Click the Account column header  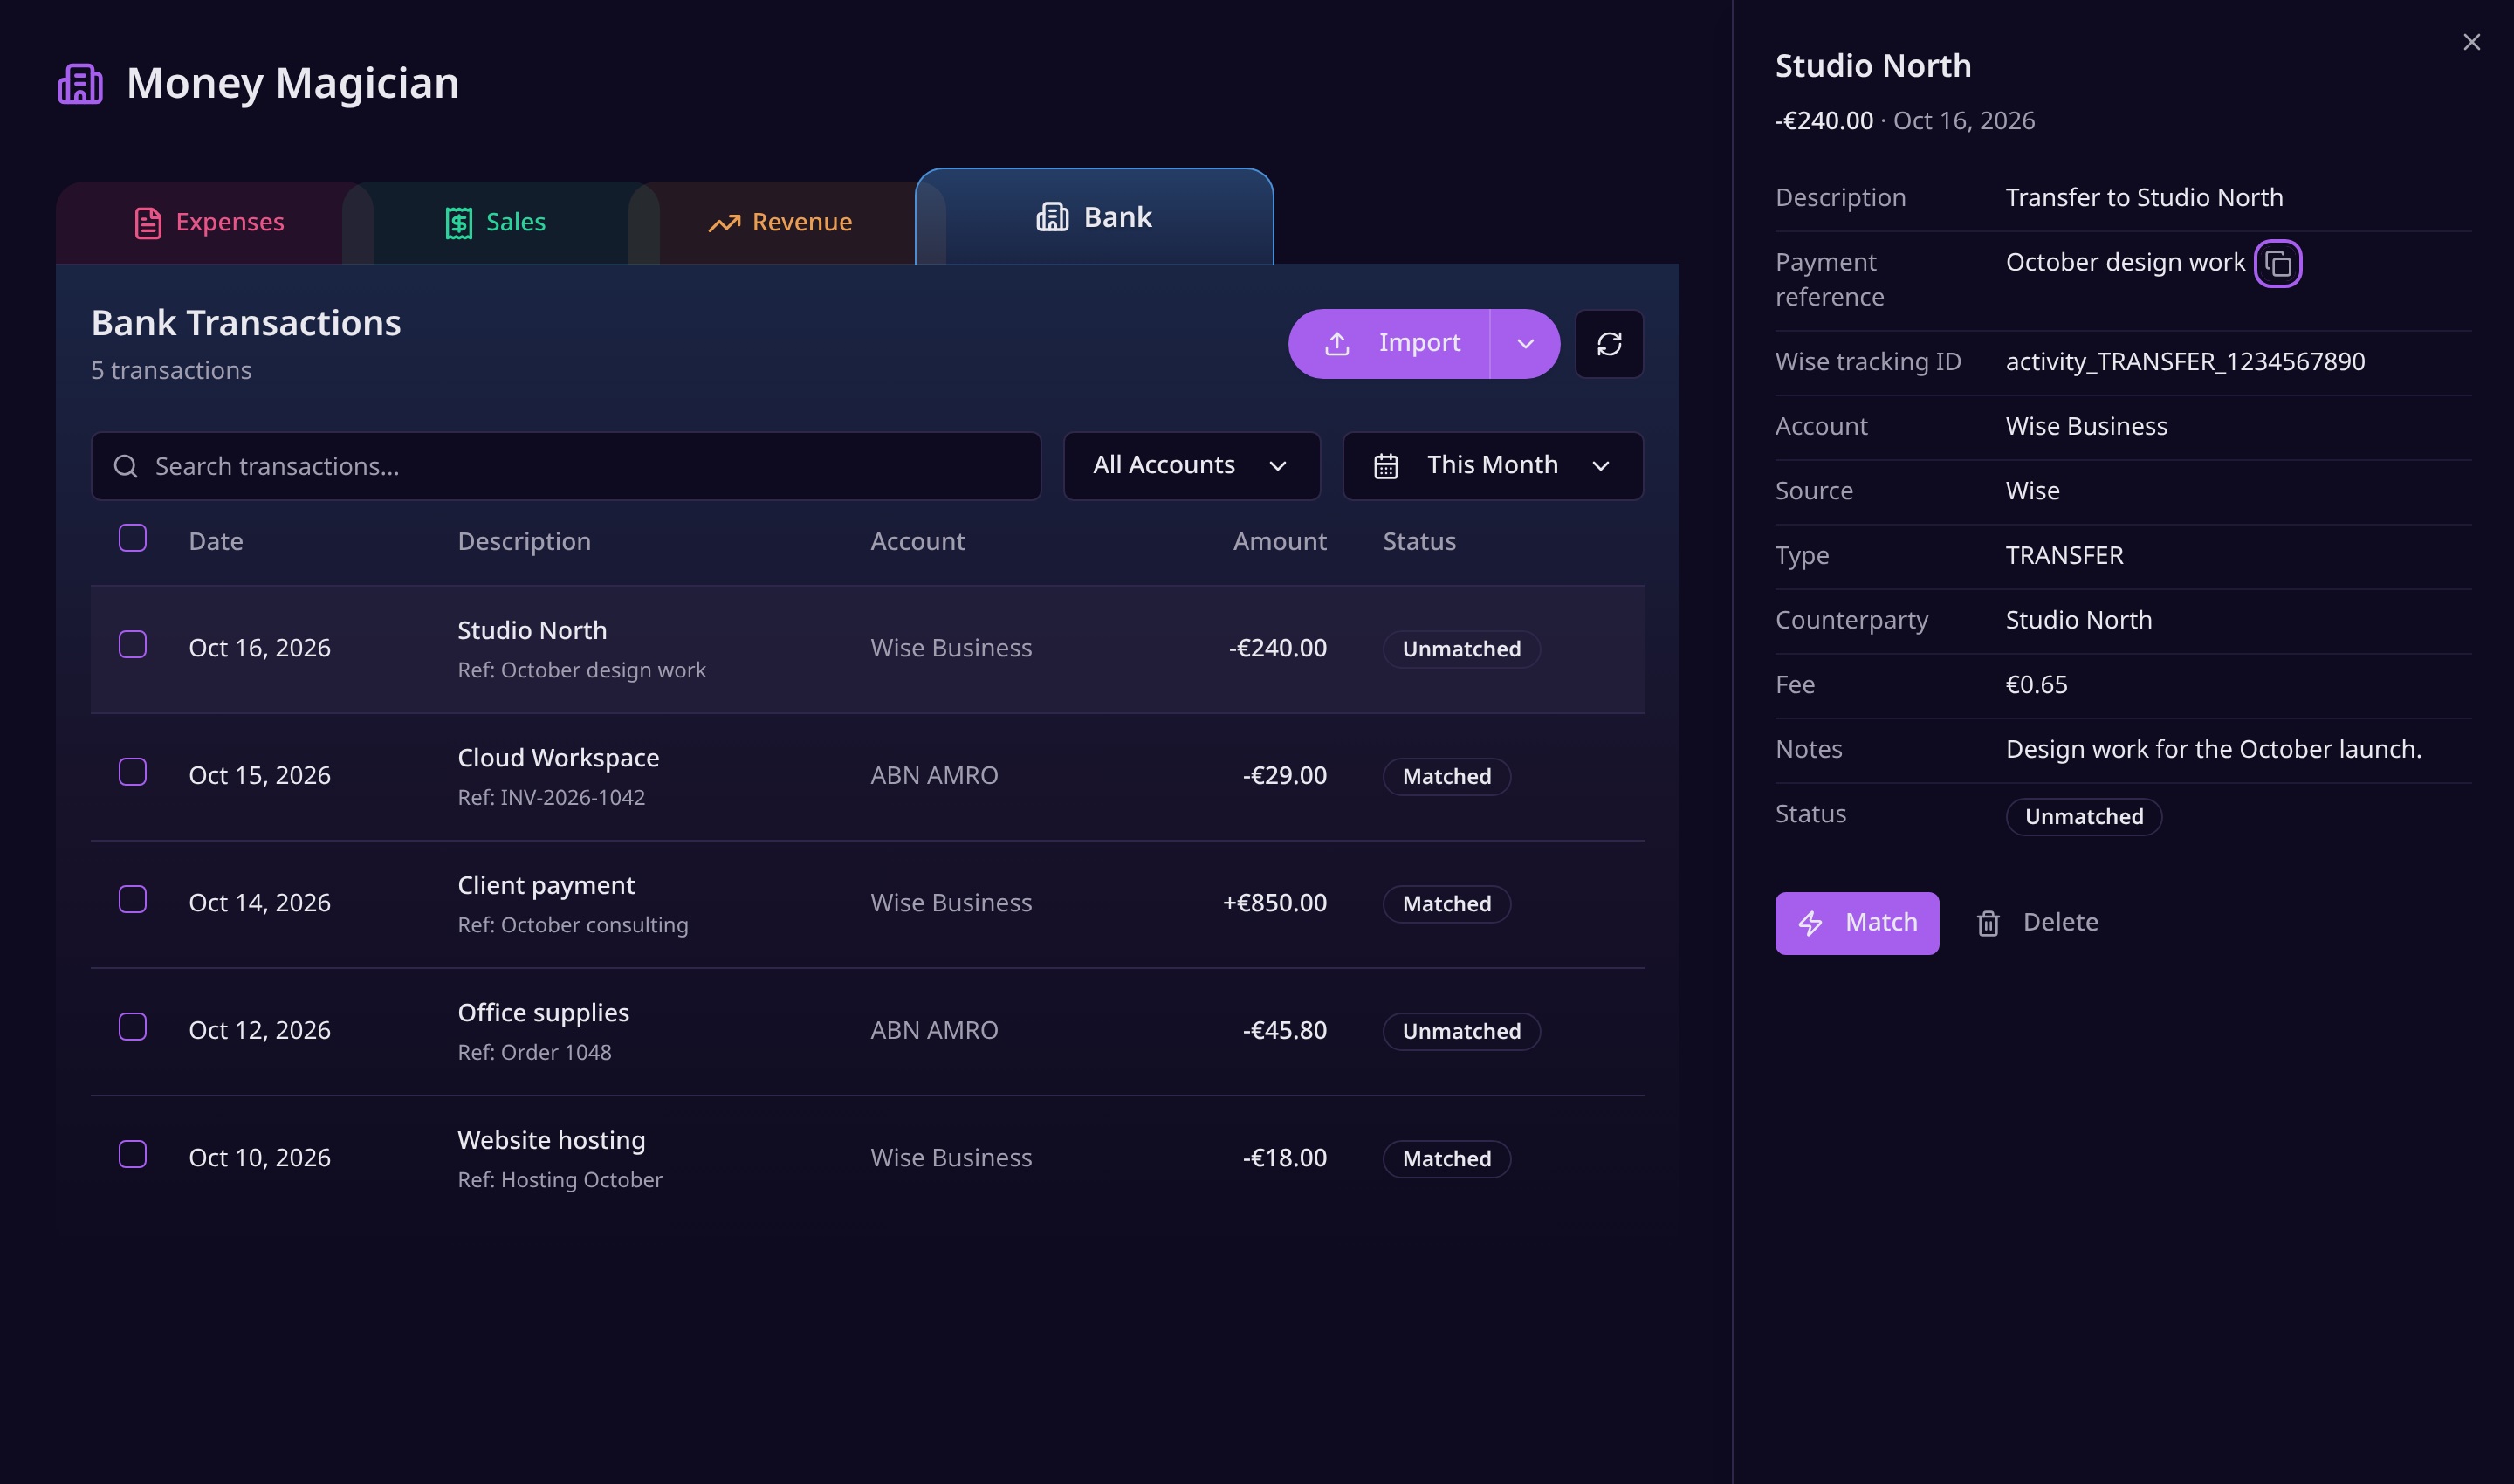pos(917,541)
